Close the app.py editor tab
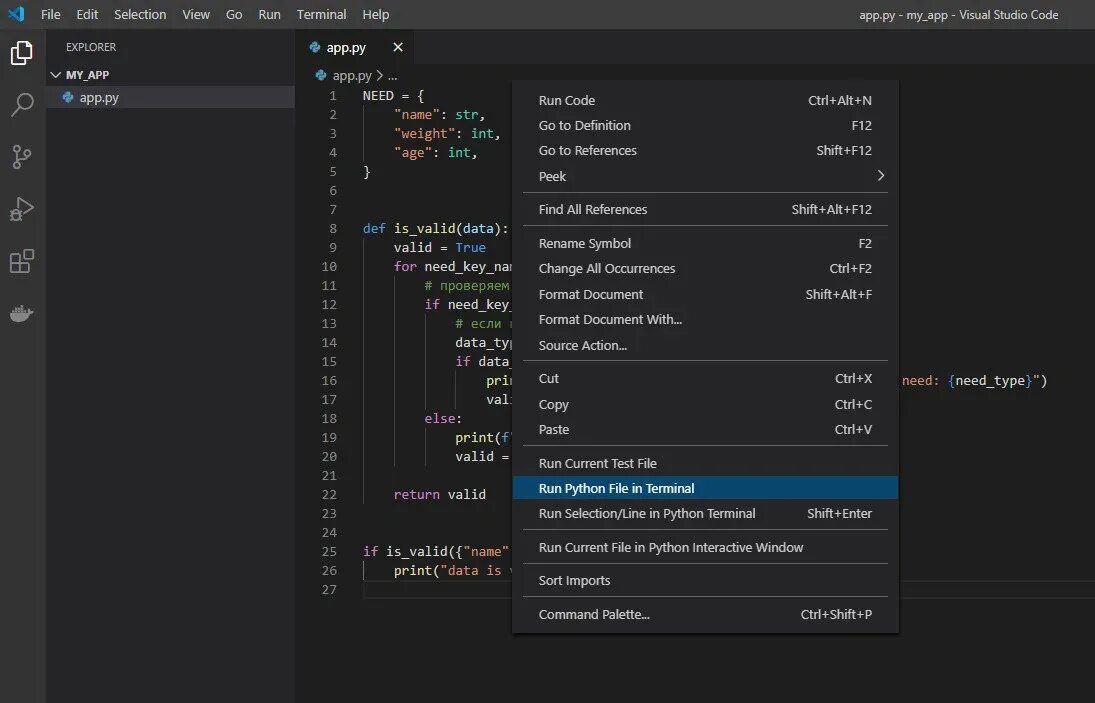Screen dimensions: 1095x703 click(398, 47)
